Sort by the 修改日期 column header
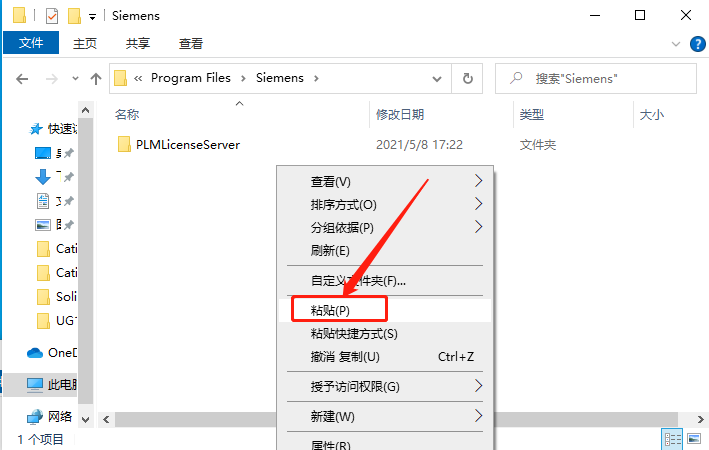Viewport: 709px width, 450px height. click(x=400, y=114)
